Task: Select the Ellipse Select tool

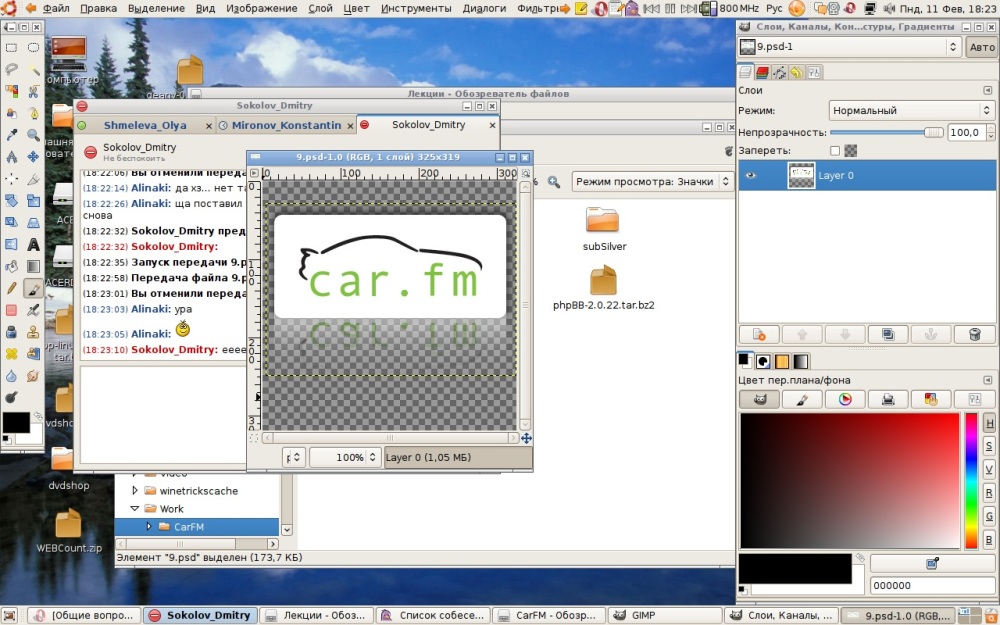Action: 33,47
